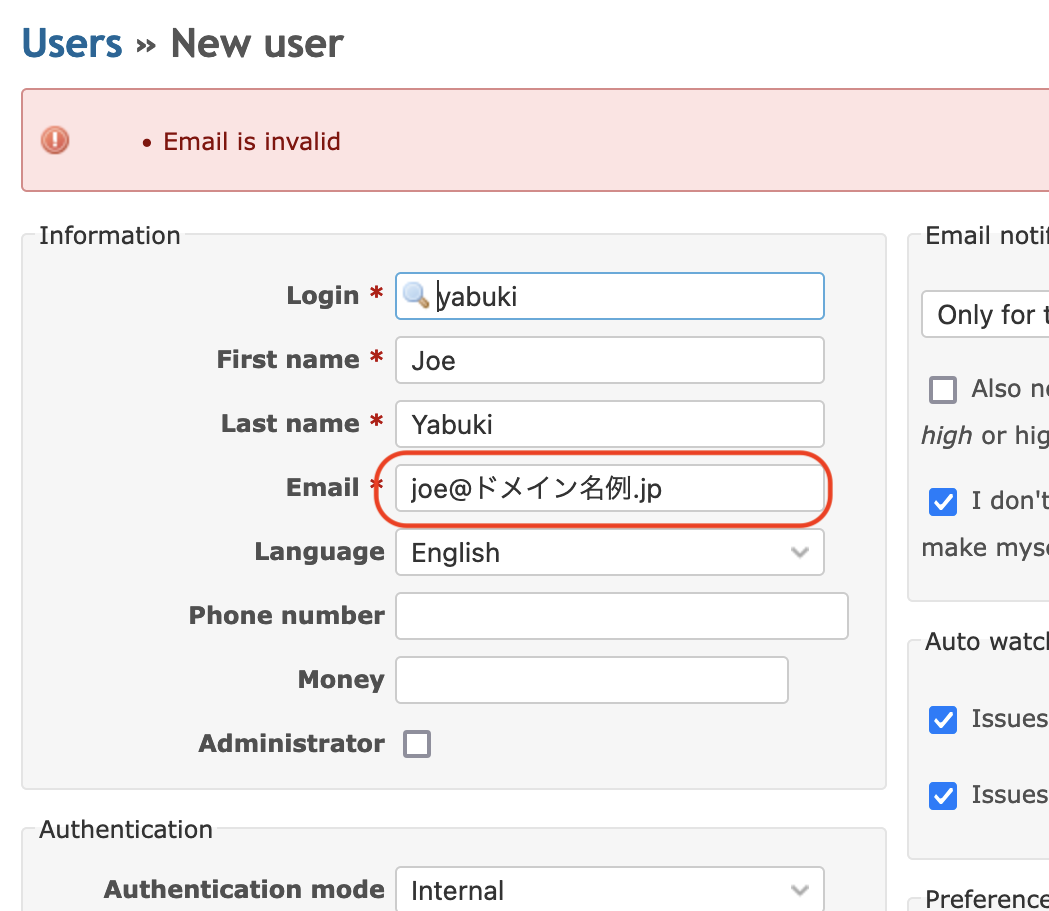1049x911 pixels.
Task: Click the Email field label
Action: click(322, 488)
